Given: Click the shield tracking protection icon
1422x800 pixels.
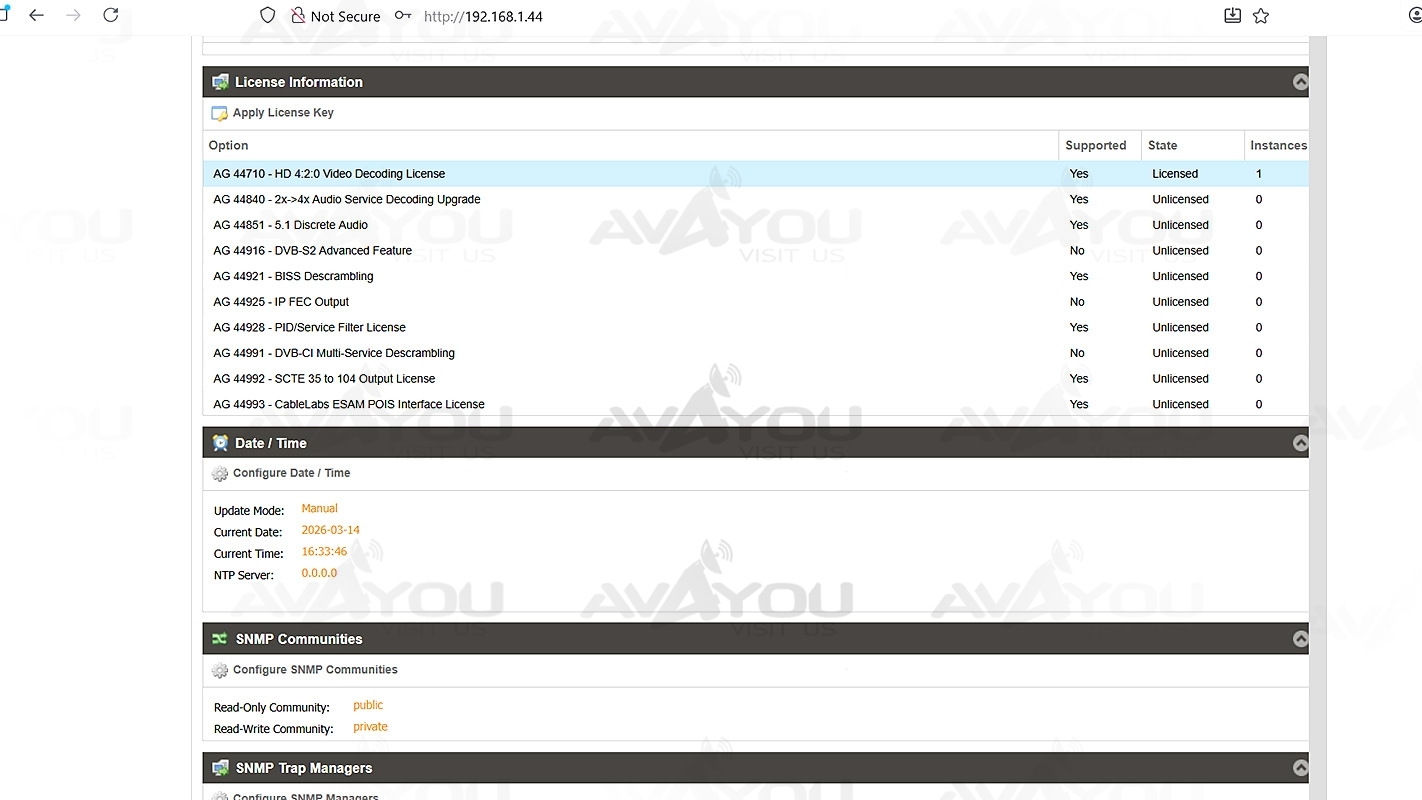Looking at the screenshot, I should 267,16.
